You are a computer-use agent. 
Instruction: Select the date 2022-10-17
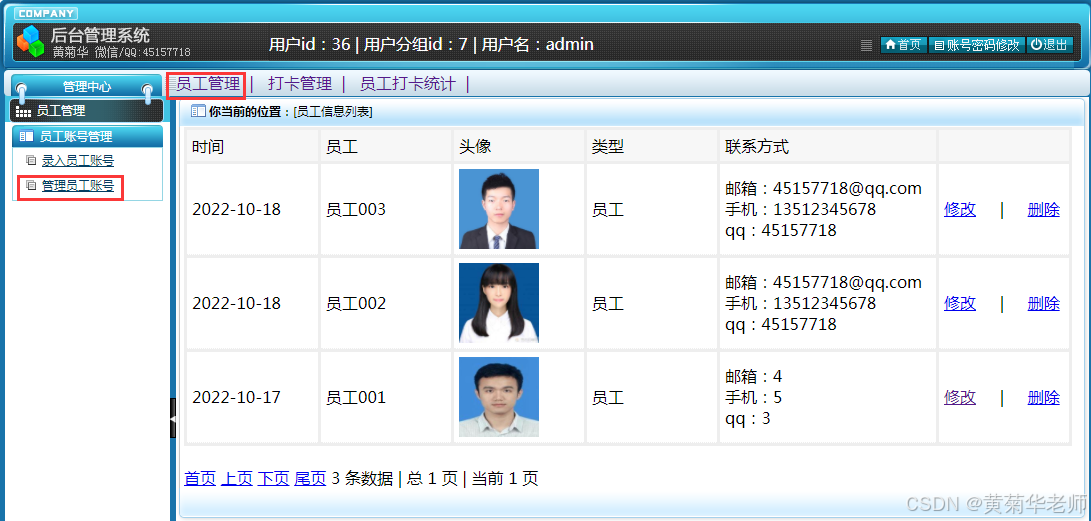click(237, 397)
